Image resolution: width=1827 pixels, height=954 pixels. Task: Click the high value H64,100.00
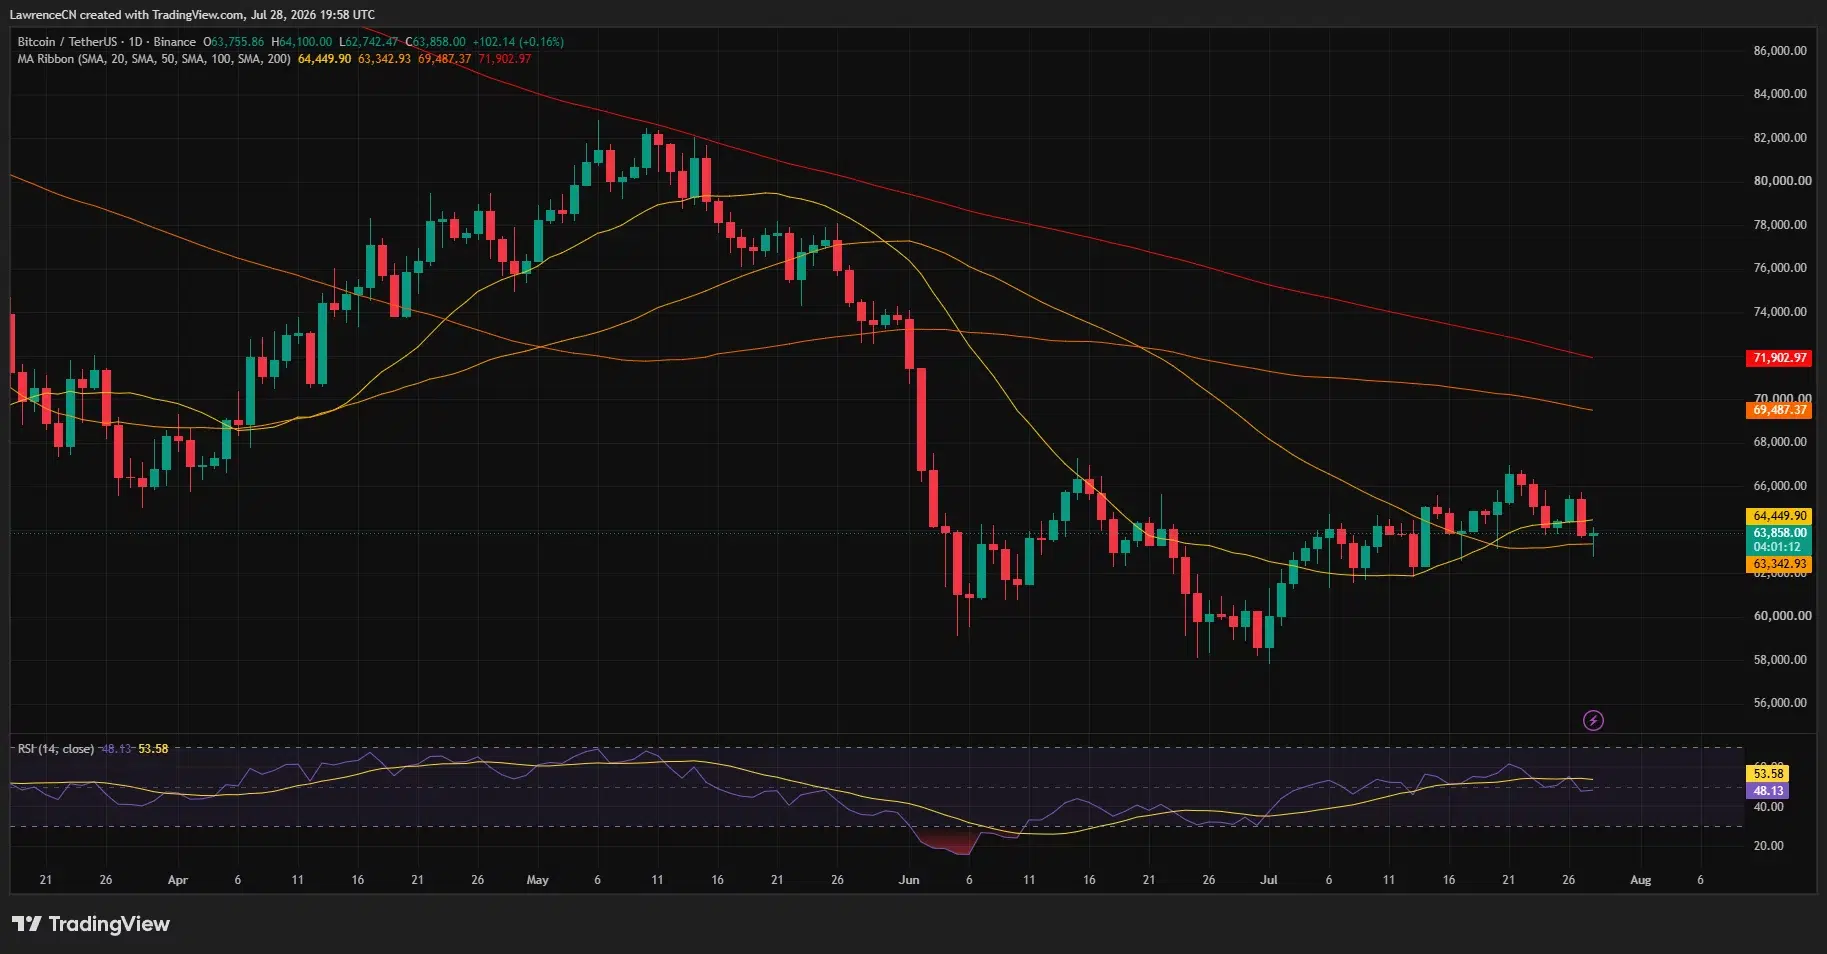pos(302,42)
